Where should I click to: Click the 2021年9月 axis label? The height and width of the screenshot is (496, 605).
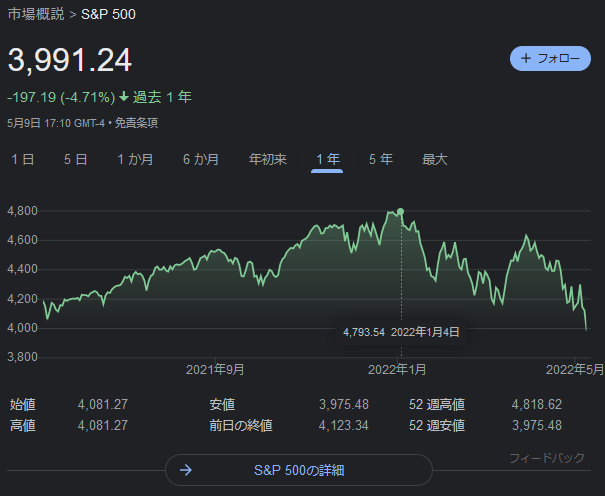pos(215,369)
